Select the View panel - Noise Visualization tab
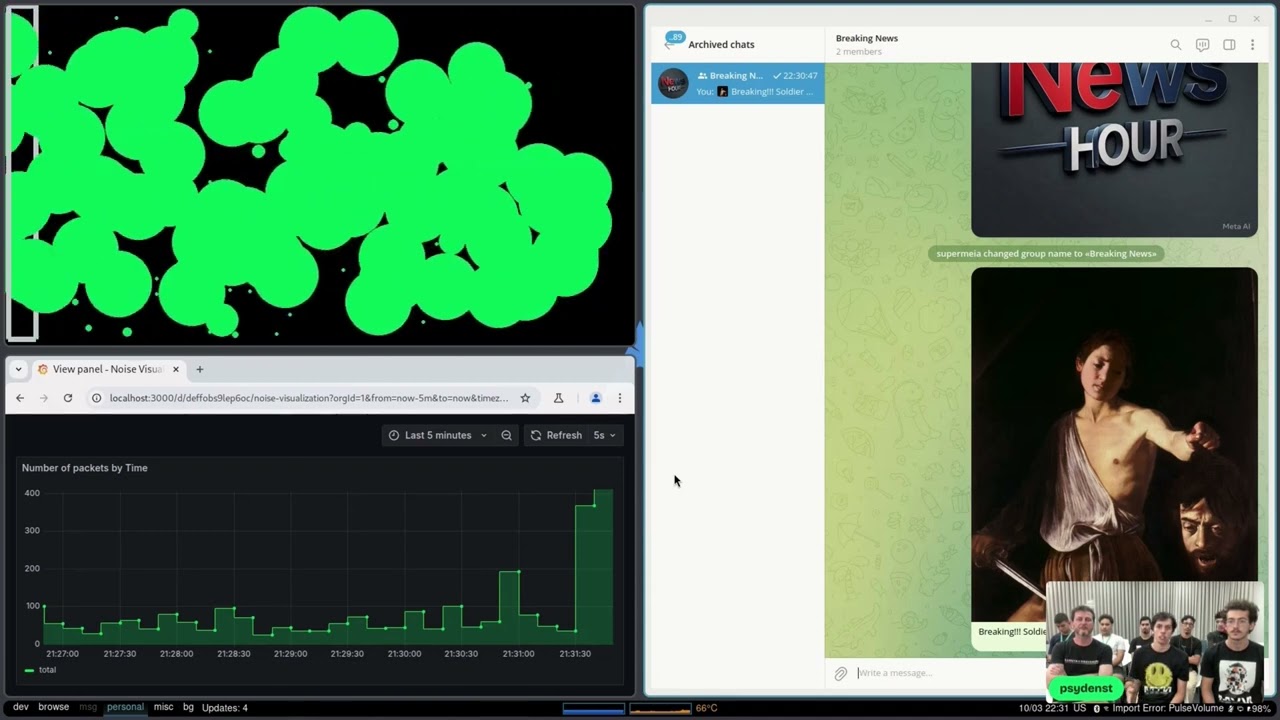Screen dimensions: 1280x720 click(x=108, y=369)
